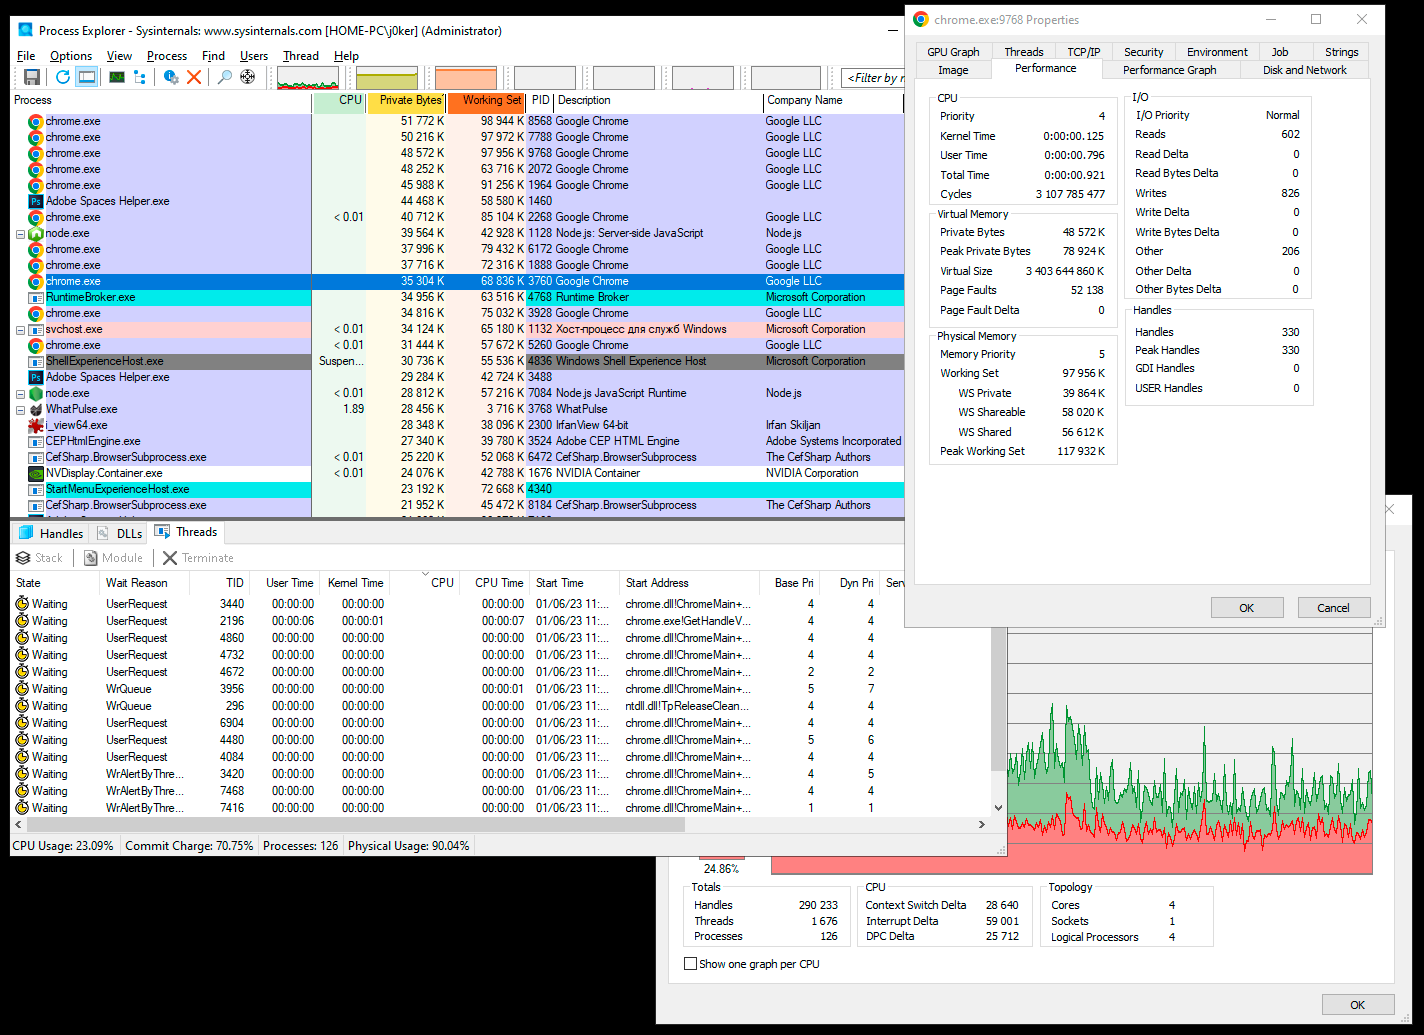This screenshot has height=1035, width=1424.
Task: Click the Process Explorer title bar icon
Action: click(x=26, y=30)
